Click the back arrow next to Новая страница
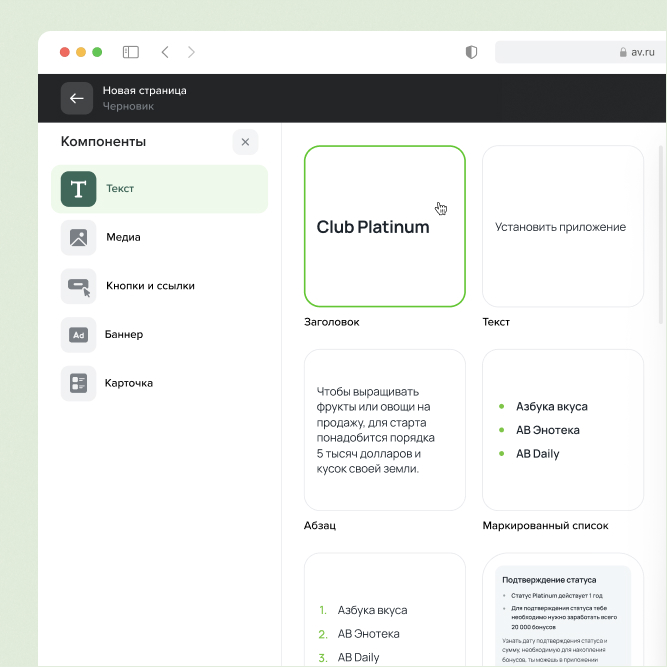This screenshot has height=667, width=667. [77, 98]
